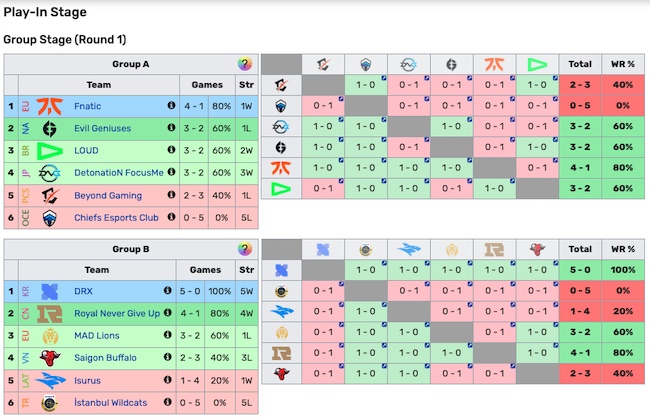Open the Royal Never Give Up team page
The width and height of the screenshot is (650, 418).
(x=117, y=313)
